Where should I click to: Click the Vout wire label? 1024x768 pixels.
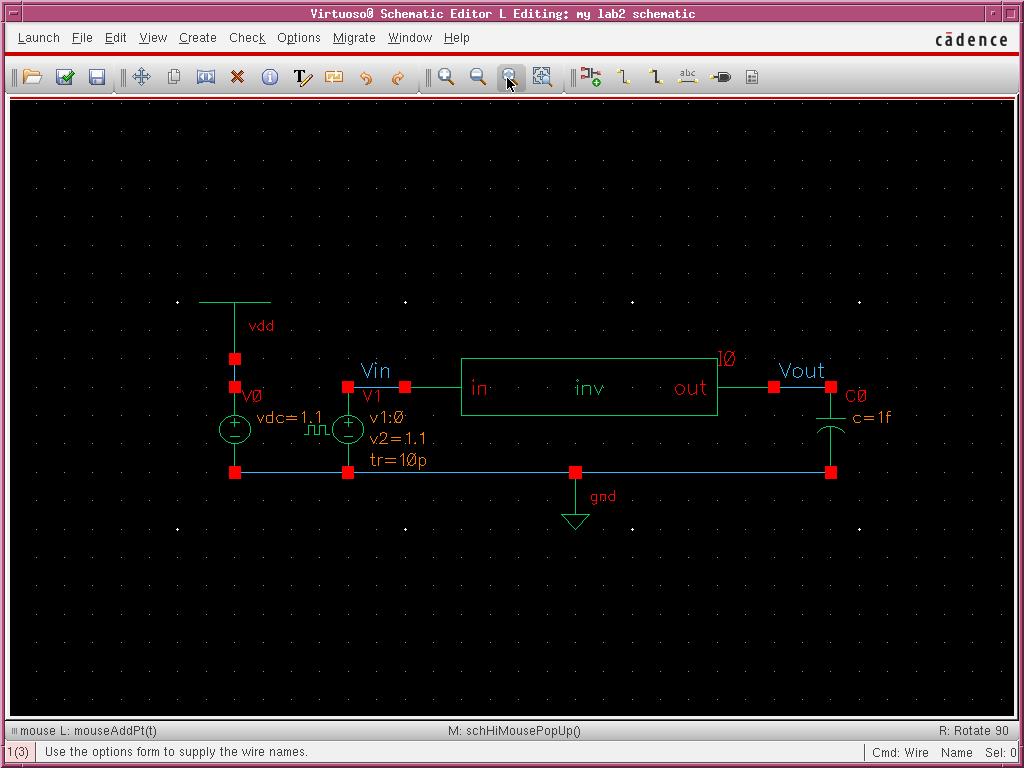coord(801,371)
